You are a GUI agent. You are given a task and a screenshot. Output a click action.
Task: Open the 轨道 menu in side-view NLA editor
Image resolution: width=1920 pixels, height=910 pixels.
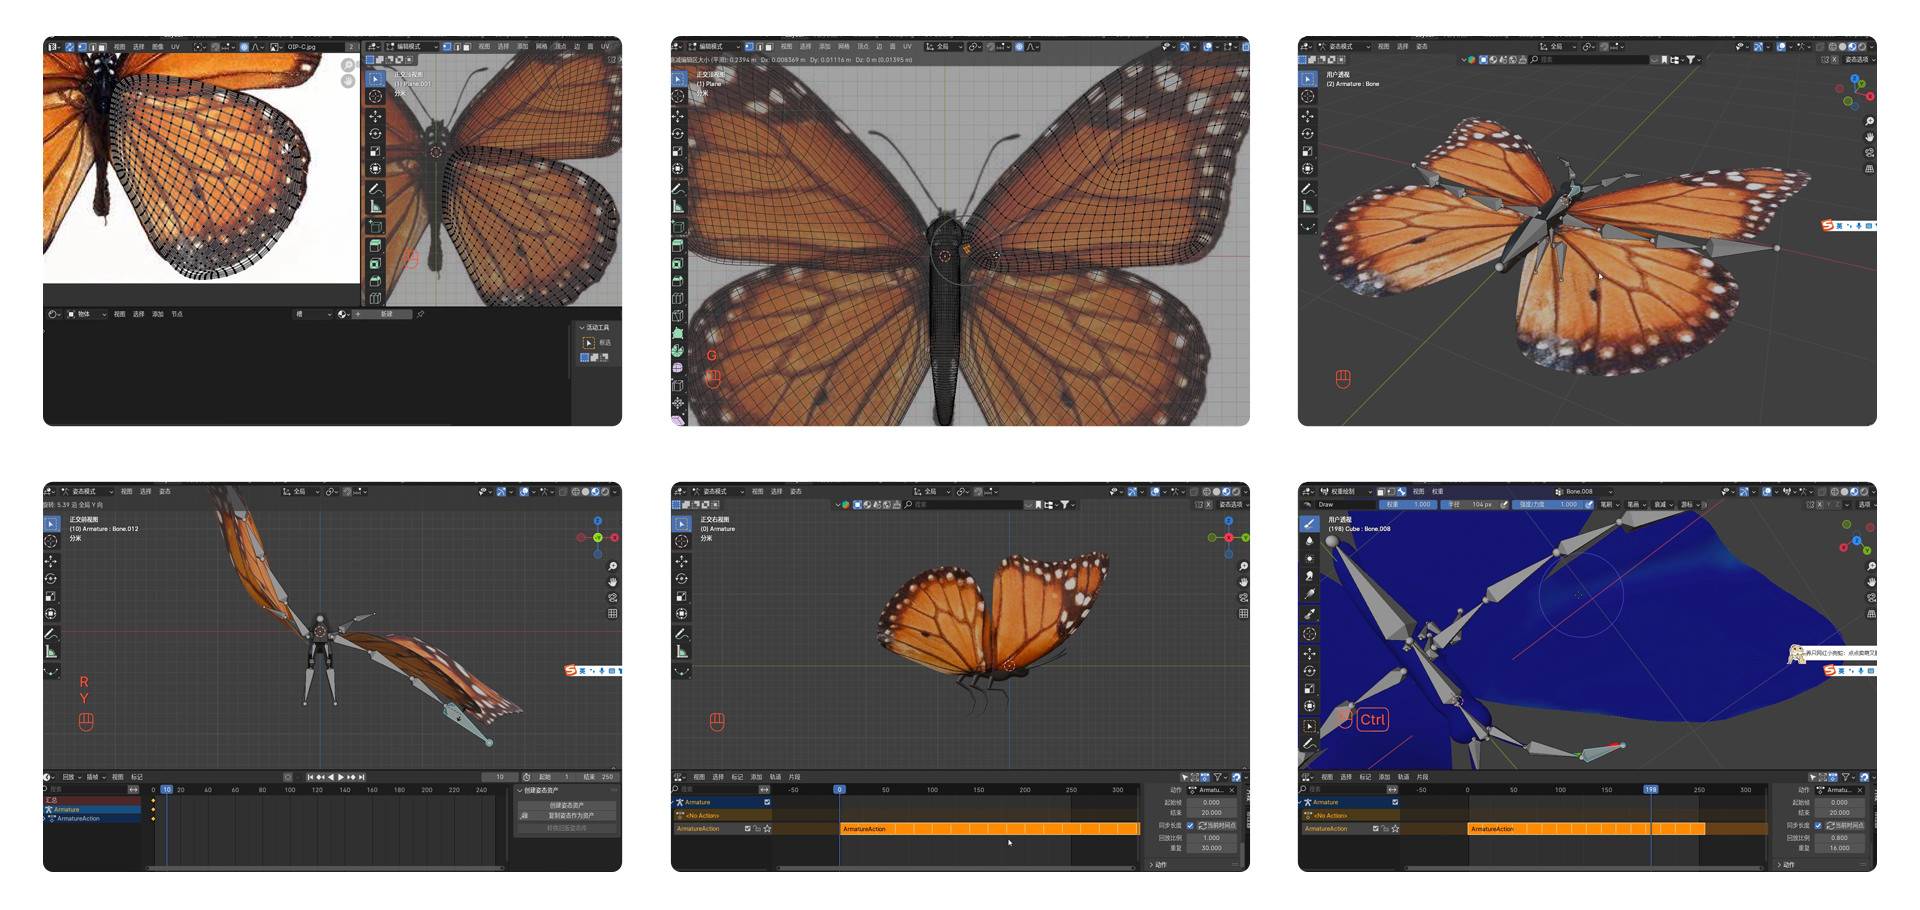tap(775, 777)
